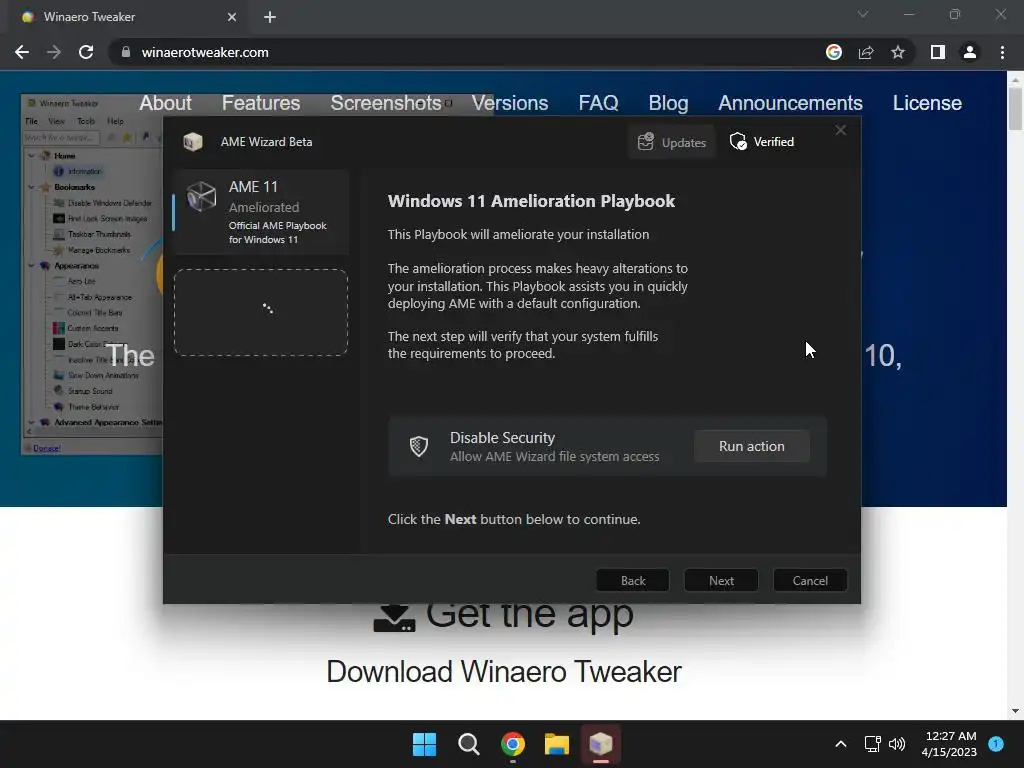Screen dimensions: 1024x768
Task: View site info via the lock icon
Action: click(125, 52)
